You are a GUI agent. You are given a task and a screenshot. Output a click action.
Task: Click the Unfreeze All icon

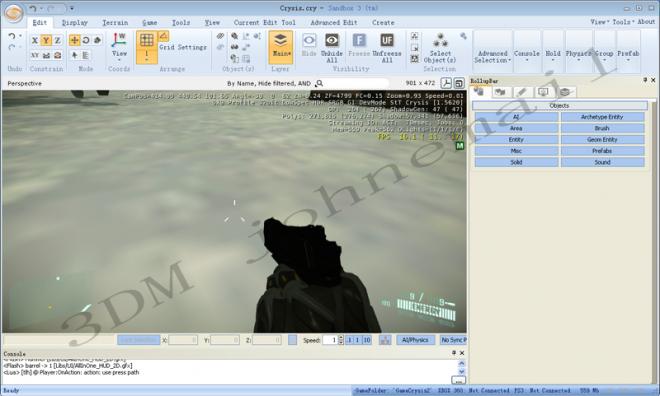pos(387,40)
